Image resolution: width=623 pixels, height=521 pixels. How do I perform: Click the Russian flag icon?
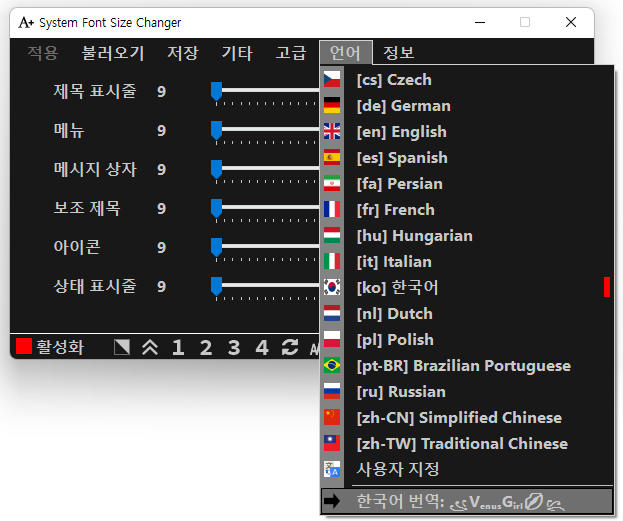[x=332, y=391]
